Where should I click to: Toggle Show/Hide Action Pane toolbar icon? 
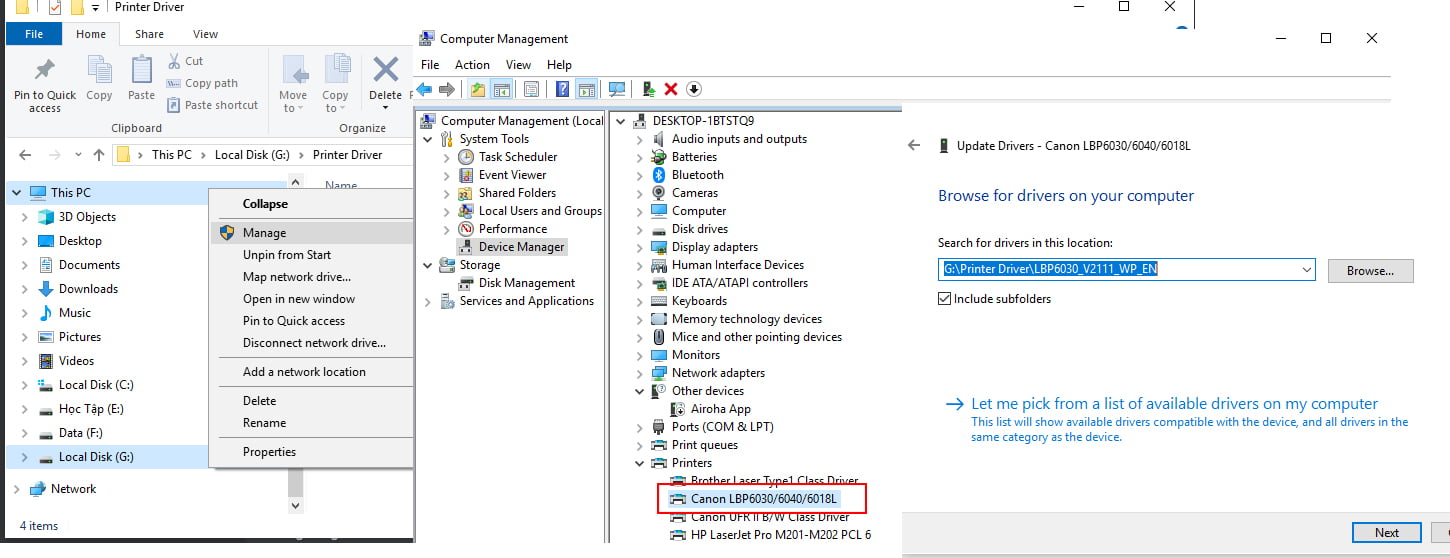[x=586, y=89]
